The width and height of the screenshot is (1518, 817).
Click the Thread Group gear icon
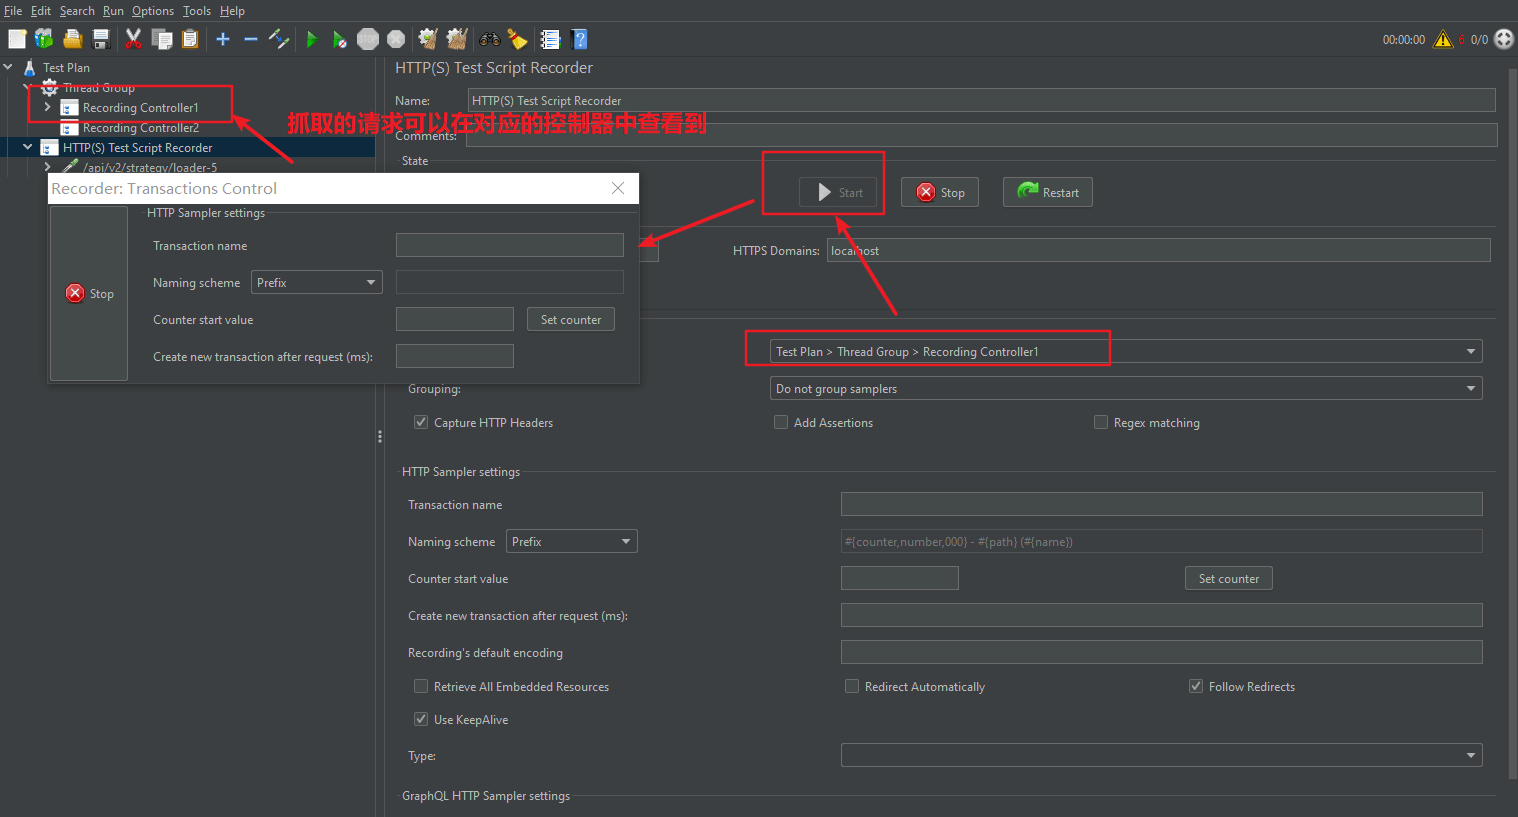(x=49, y=87)
